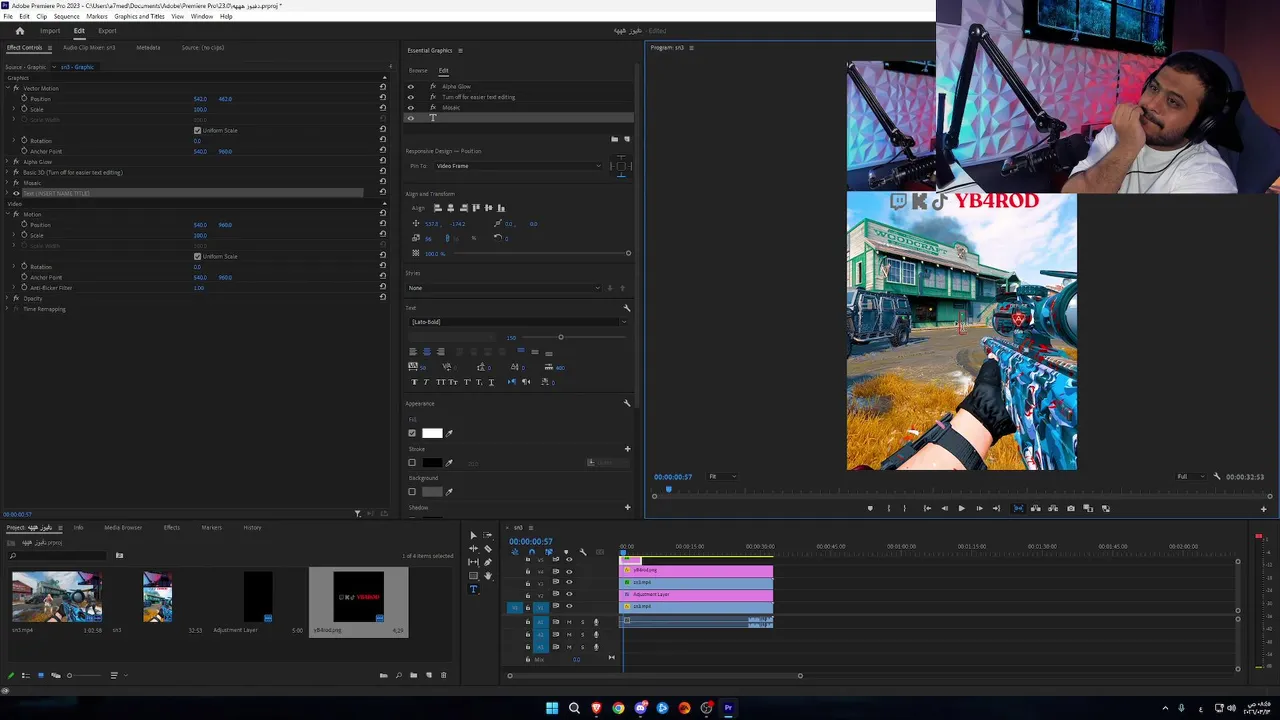The image size is (1280, 720).
Task: Mute audio track A1
Action: 569,622
